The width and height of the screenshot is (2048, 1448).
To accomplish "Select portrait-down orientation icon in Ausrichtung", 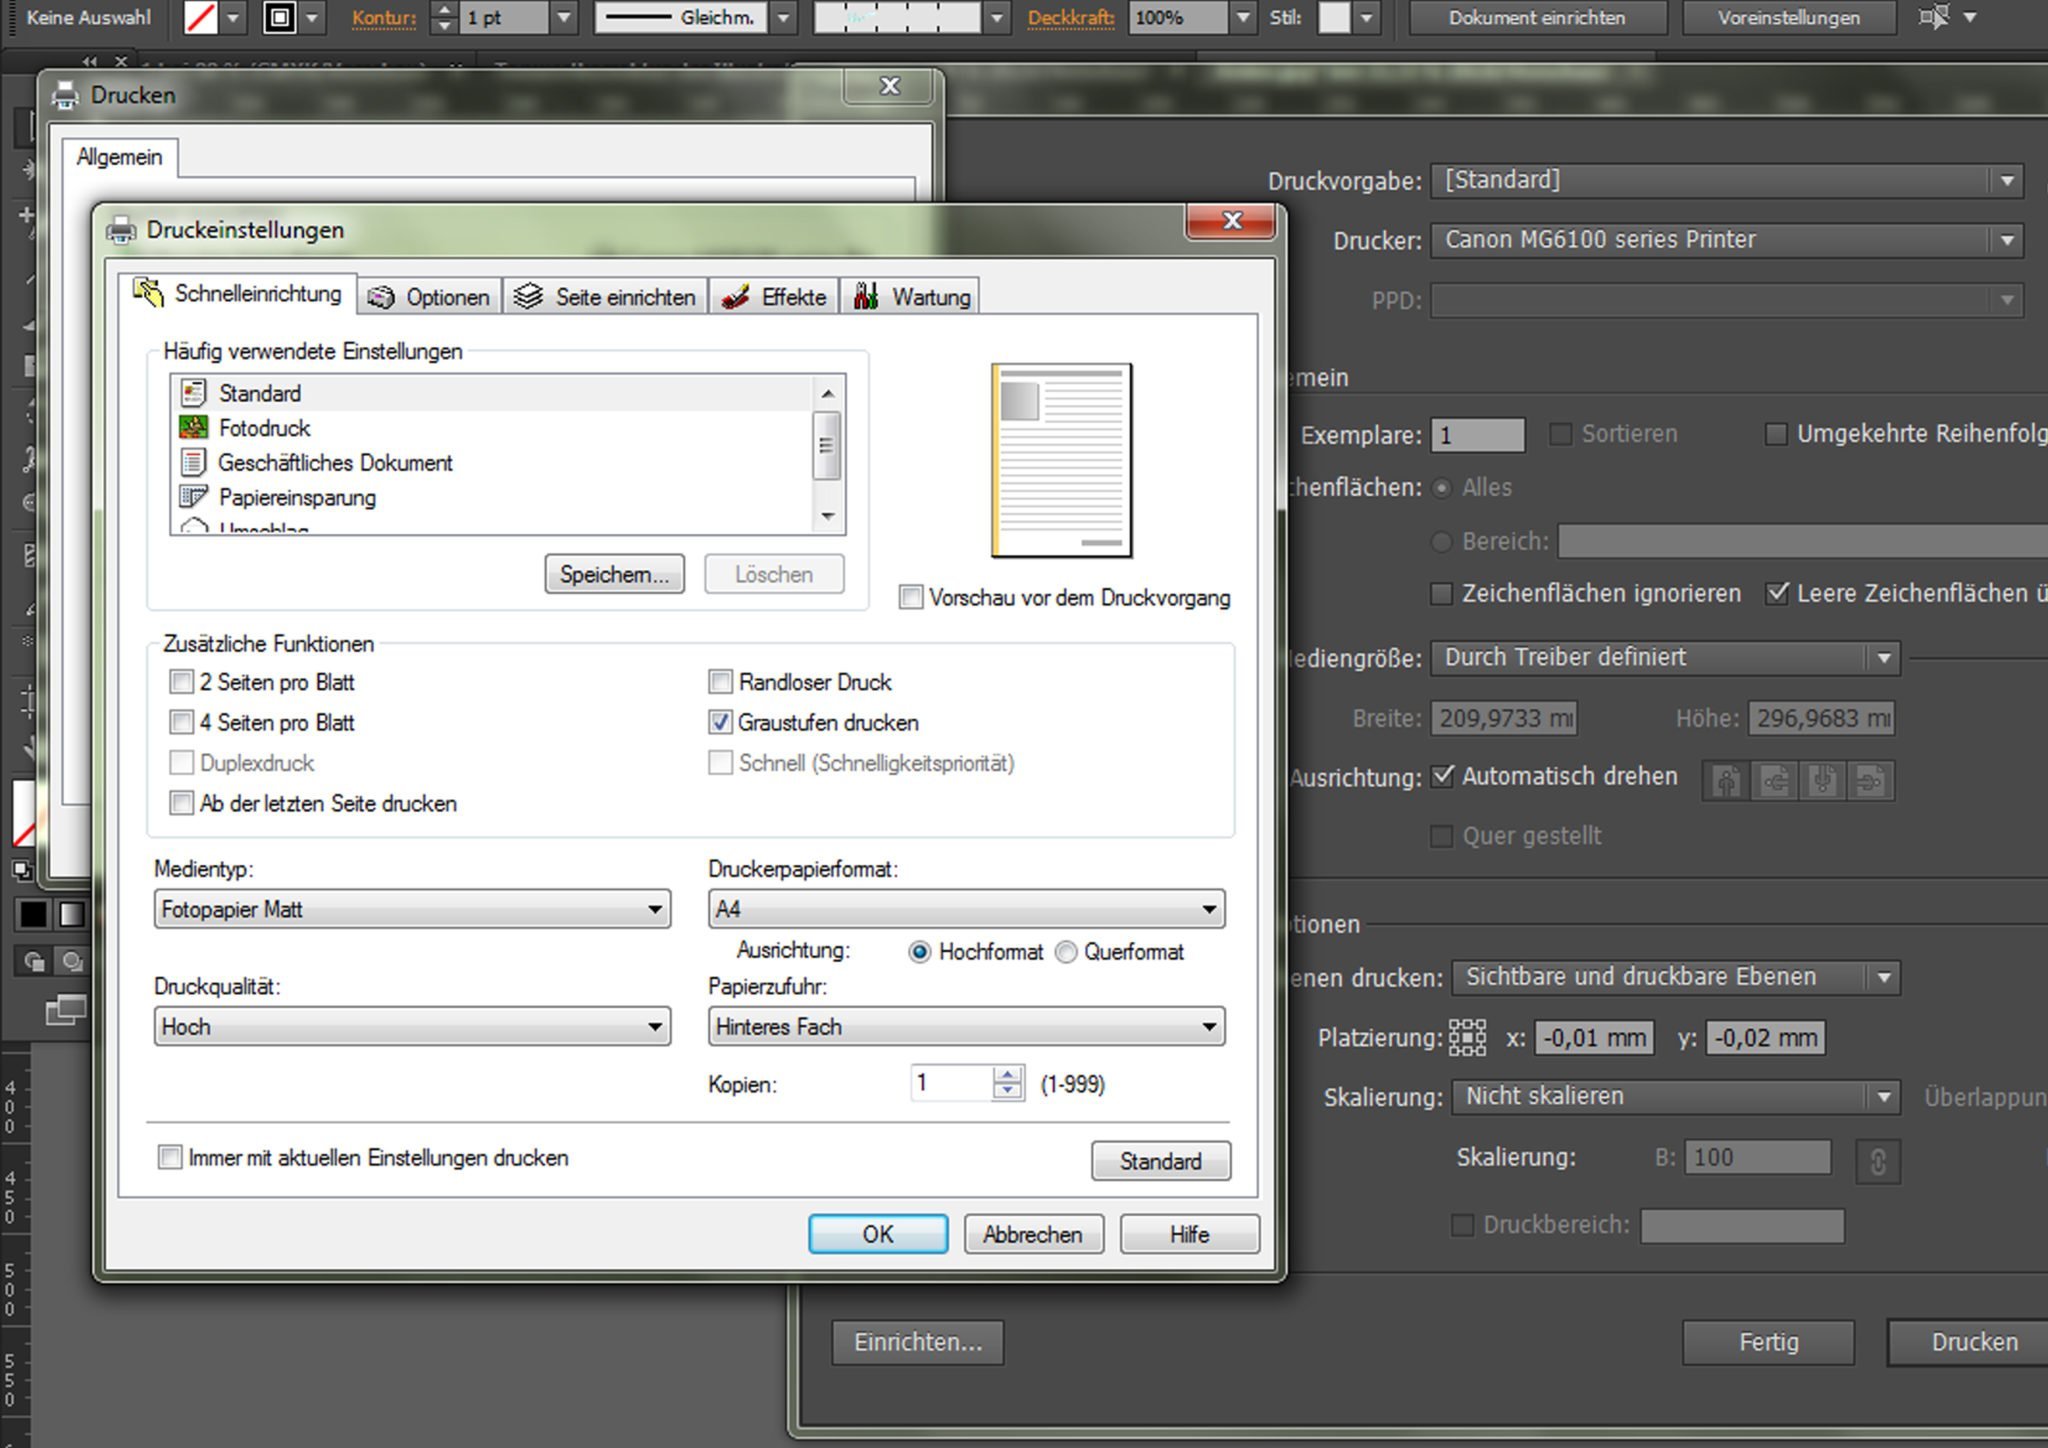I will click(x=1823, y=780).
